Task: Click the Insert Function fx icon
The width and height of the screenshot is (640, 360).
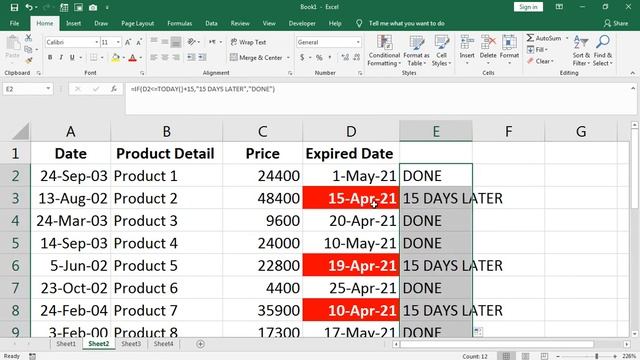Action: (x=114, y=89)
